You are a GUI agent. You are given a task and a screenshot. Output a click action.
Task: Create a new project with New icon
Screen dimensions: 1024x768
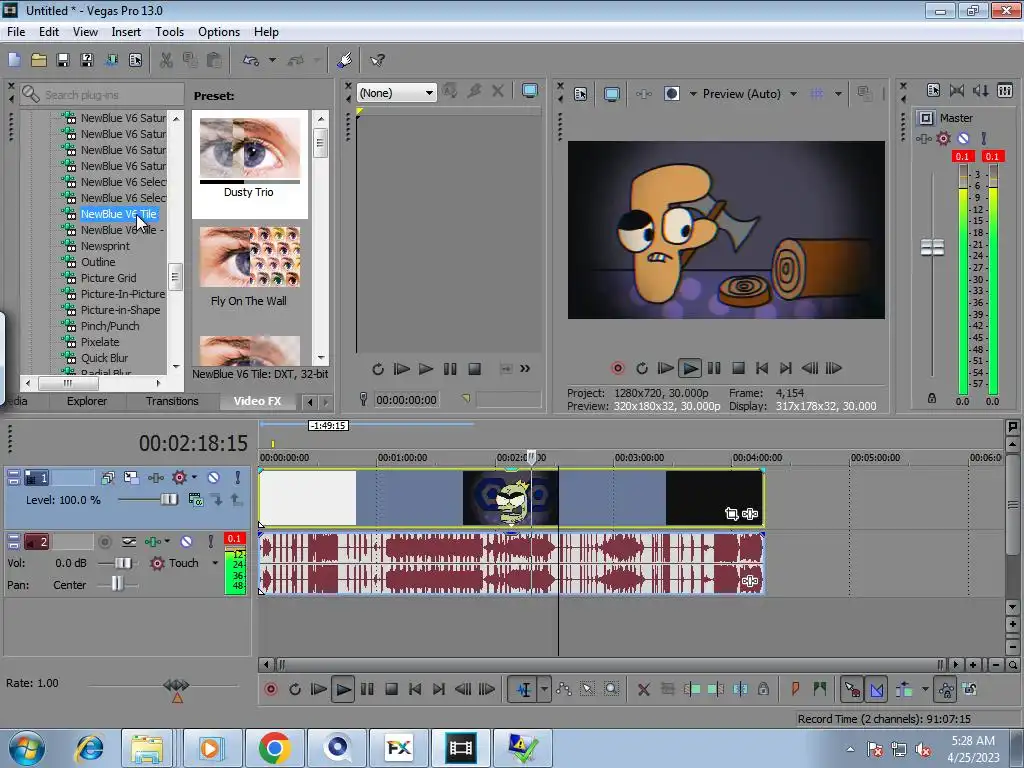pyautogui.click(x=14, y=60)
